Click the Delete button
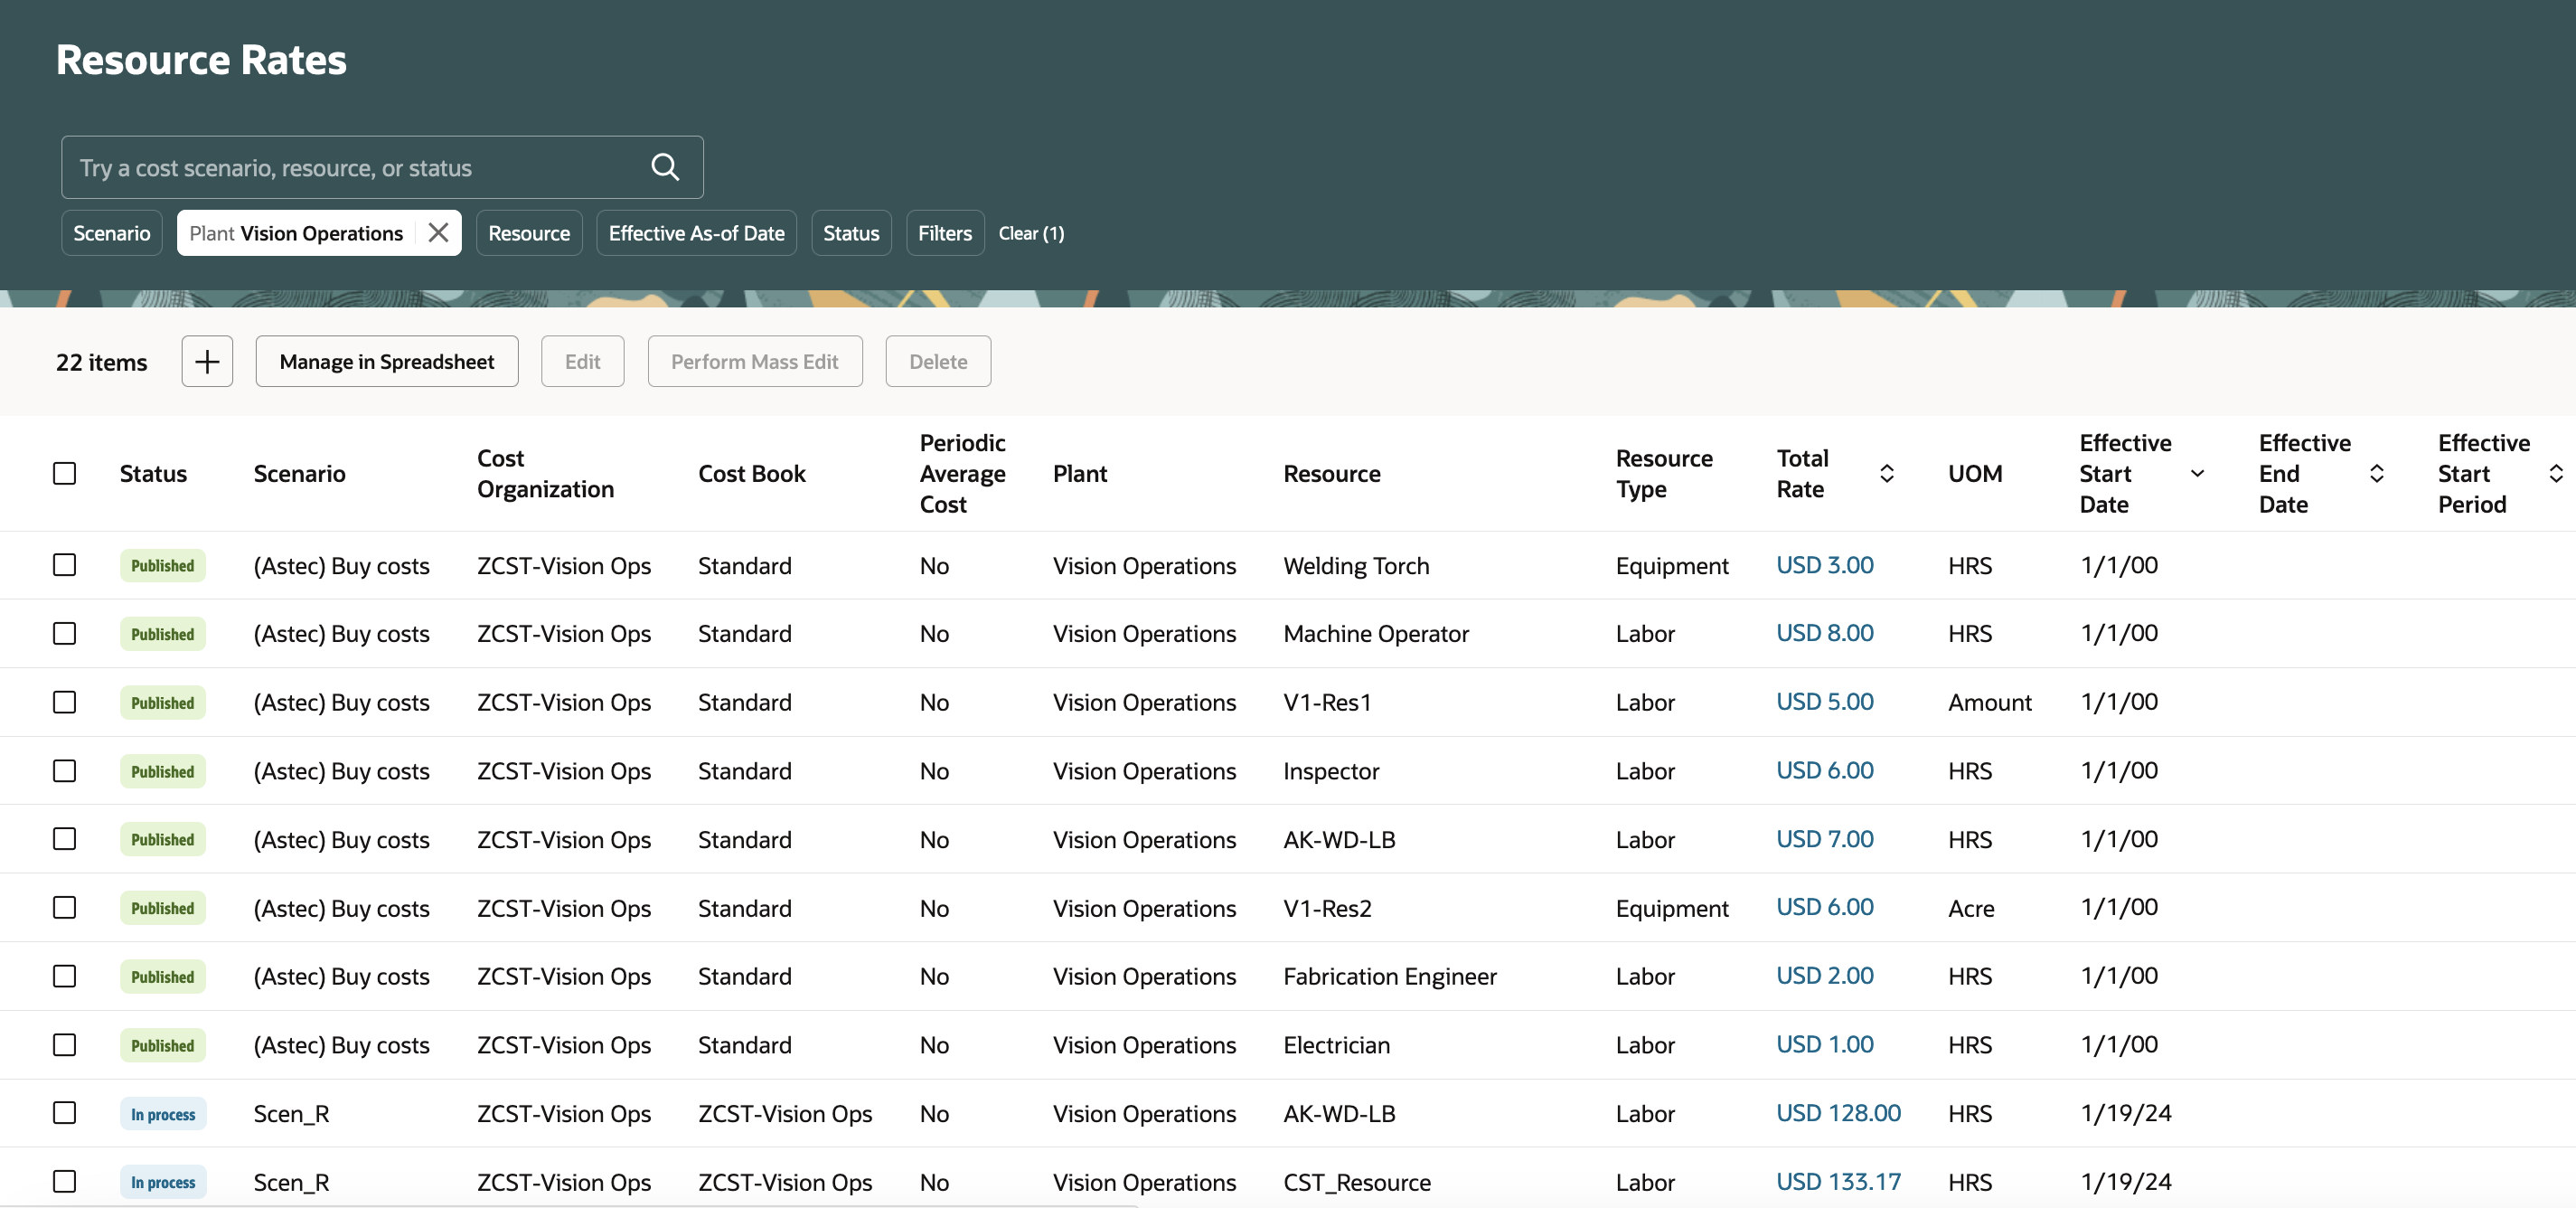2576x1208 pixels. 937,361
